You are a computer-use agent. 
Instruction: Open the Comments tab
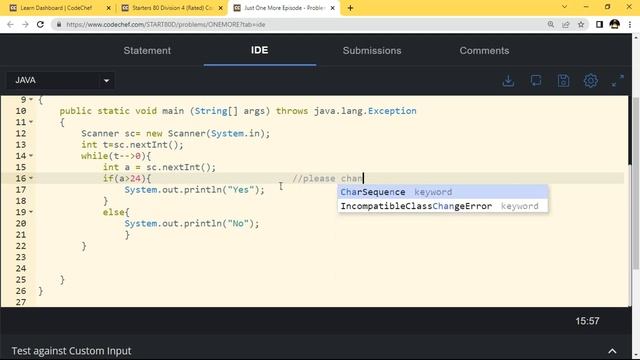pyautogui.click(x=484, y=51)
